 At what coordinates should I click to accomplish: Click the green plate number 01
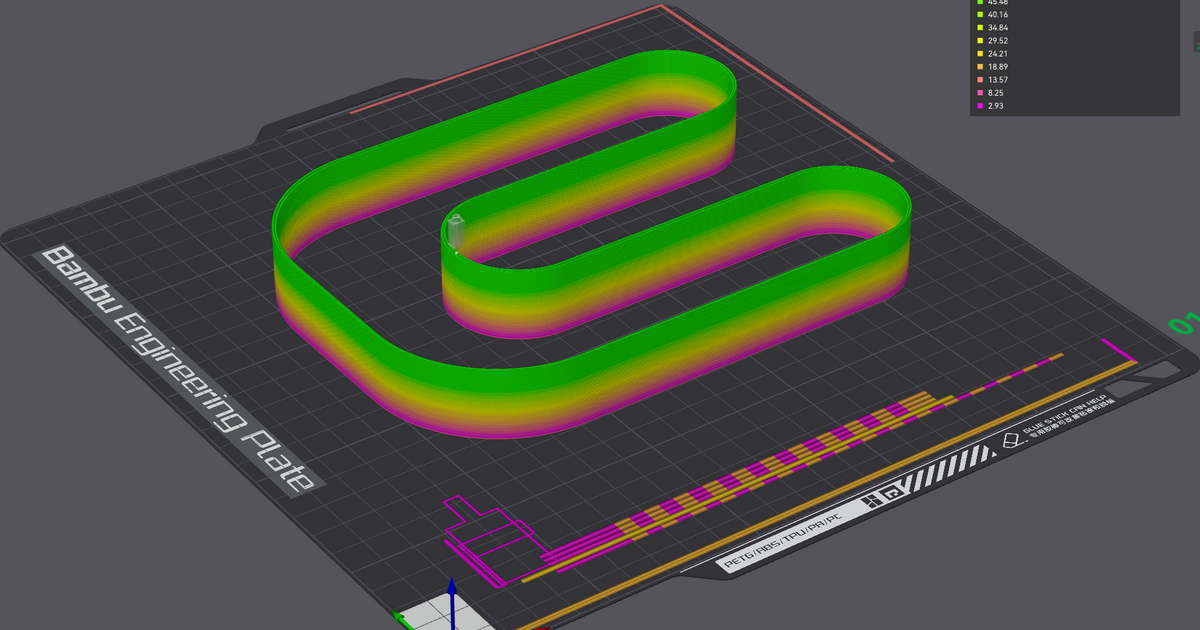[1184, 323]
